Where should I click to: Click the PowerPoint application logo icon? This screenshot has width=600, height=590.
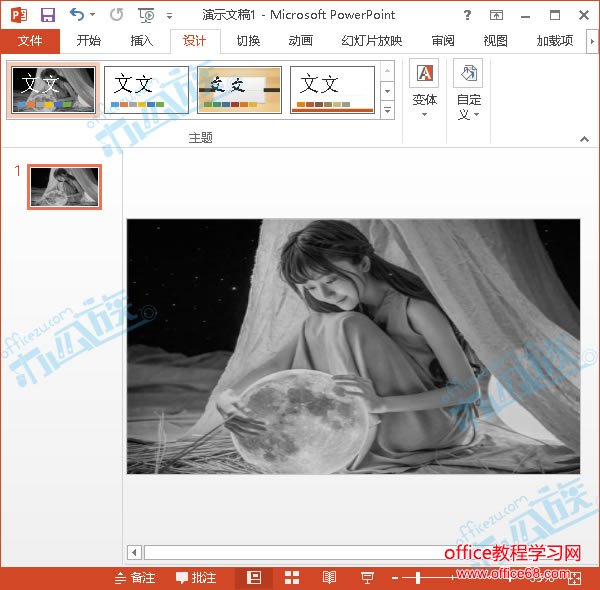pyautogui.click(x=19, y=15)
